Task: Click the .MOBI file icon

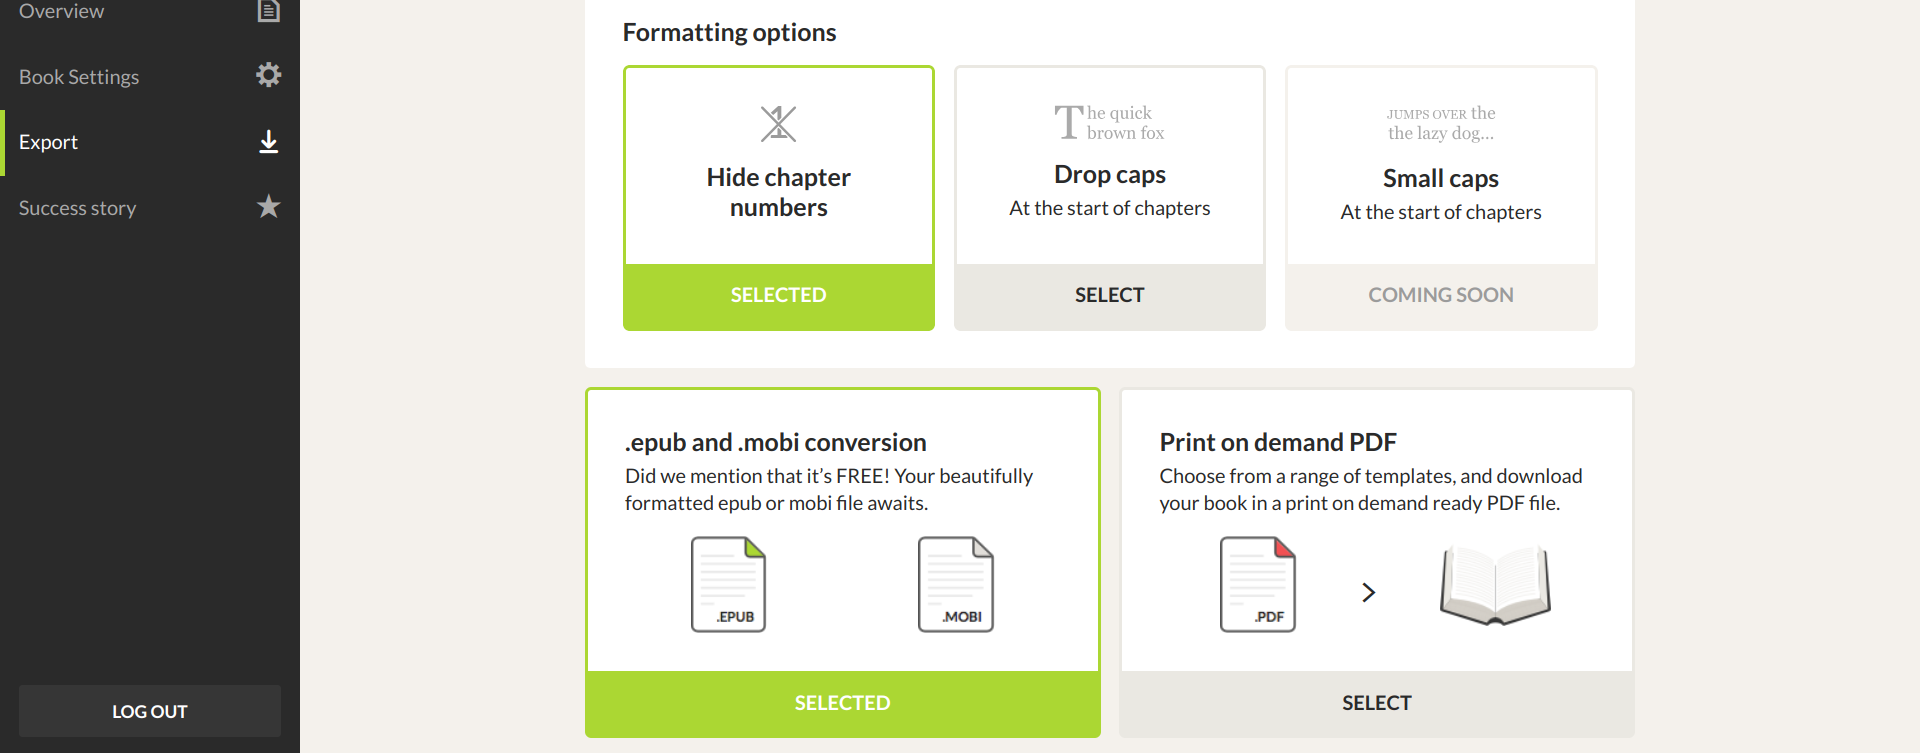Action: pyautogui.click(x=956, y=585)
